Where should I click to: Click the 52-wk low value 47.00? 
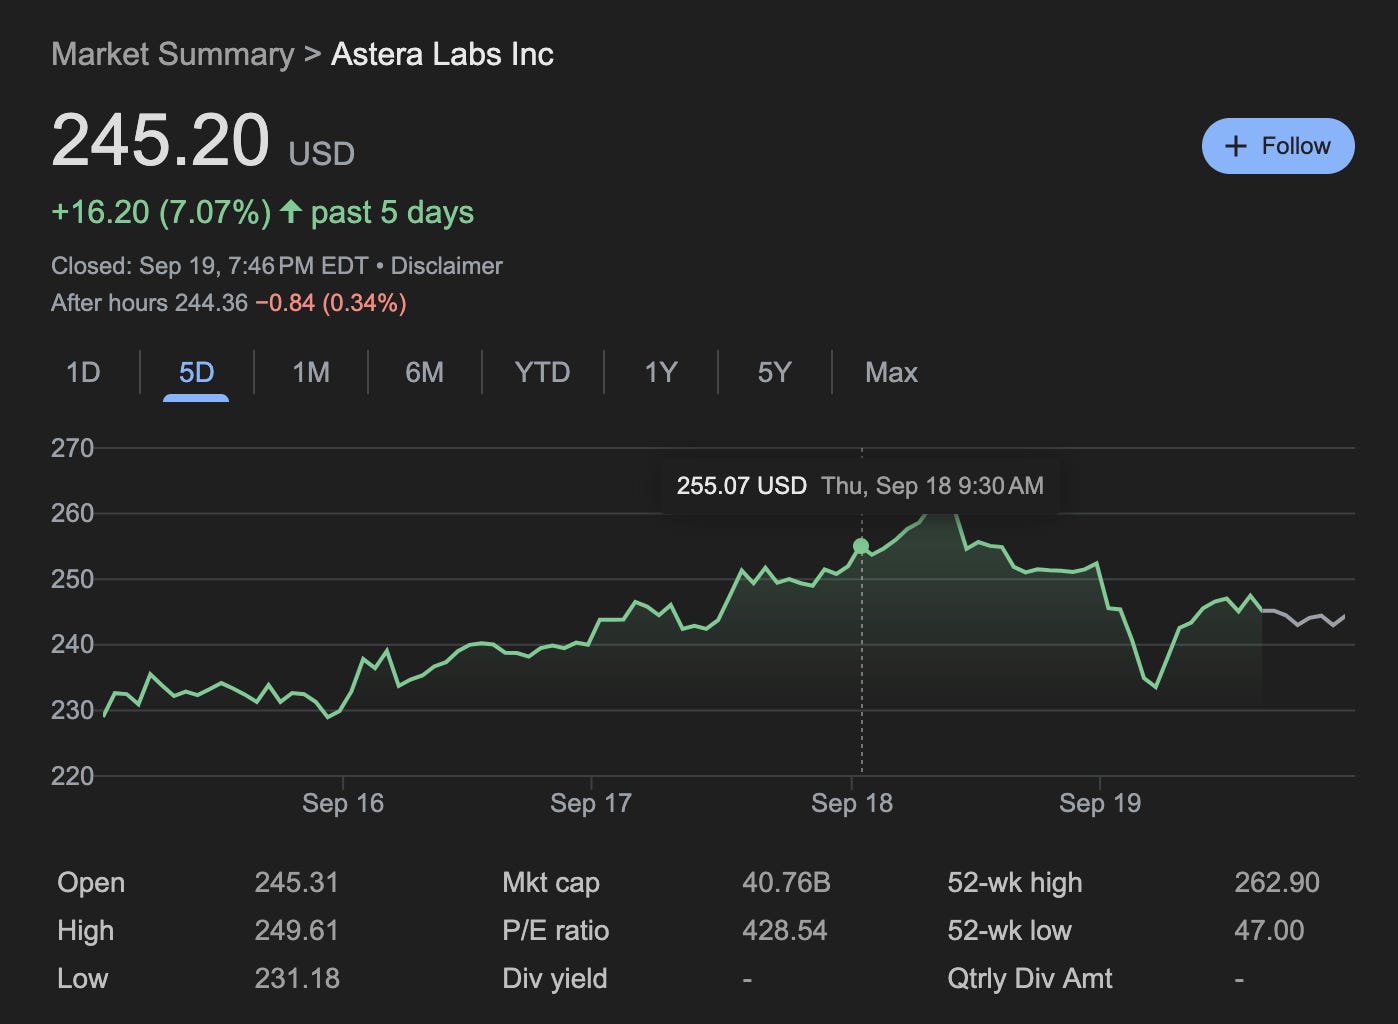click(1269, 931)
